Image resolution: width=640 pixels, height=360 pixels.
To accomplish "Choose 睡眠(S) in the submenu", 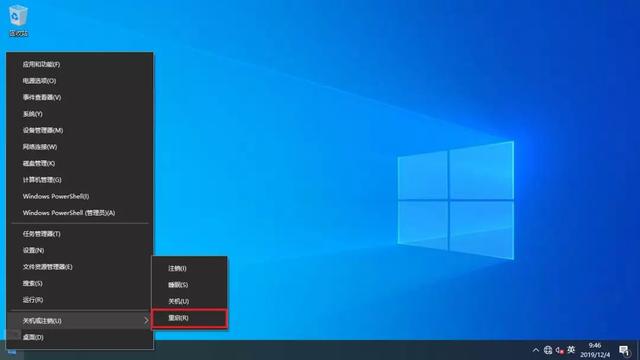I will [x=189, y=285].
